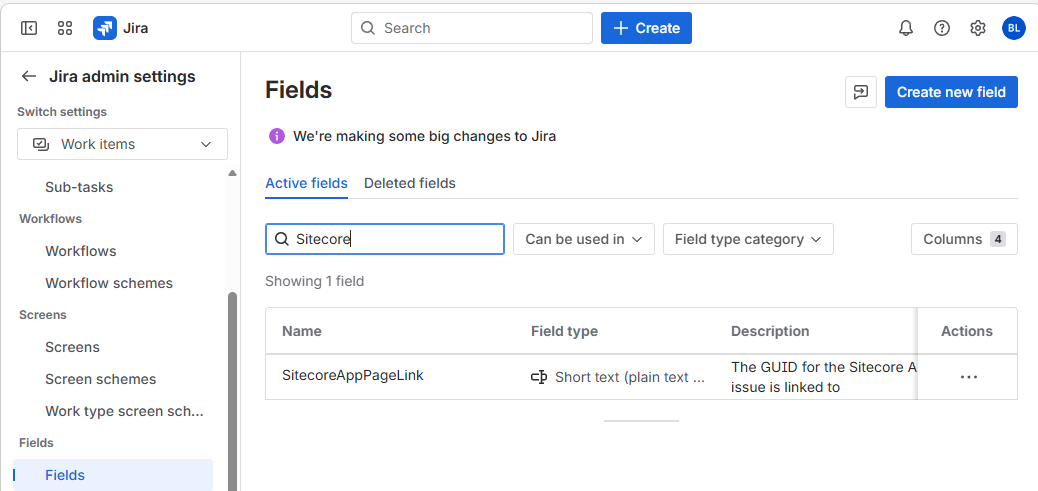This screenshot has height=491, width=1038.
Task: Click the Sitecore field search box
Action: [x=396, y=239]
